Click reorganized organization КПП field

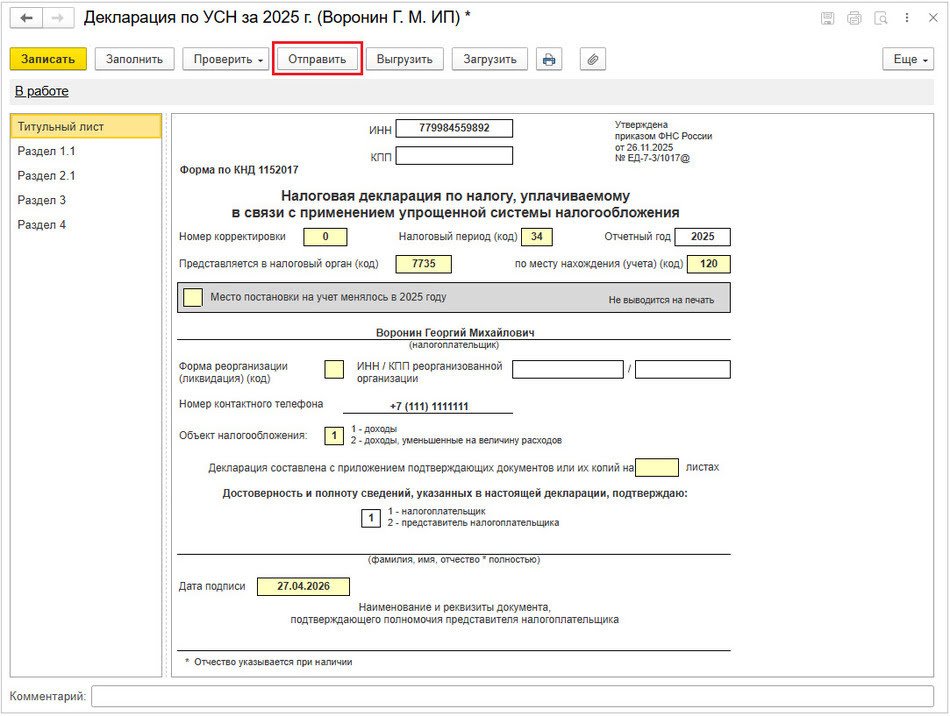click(683, 370)
